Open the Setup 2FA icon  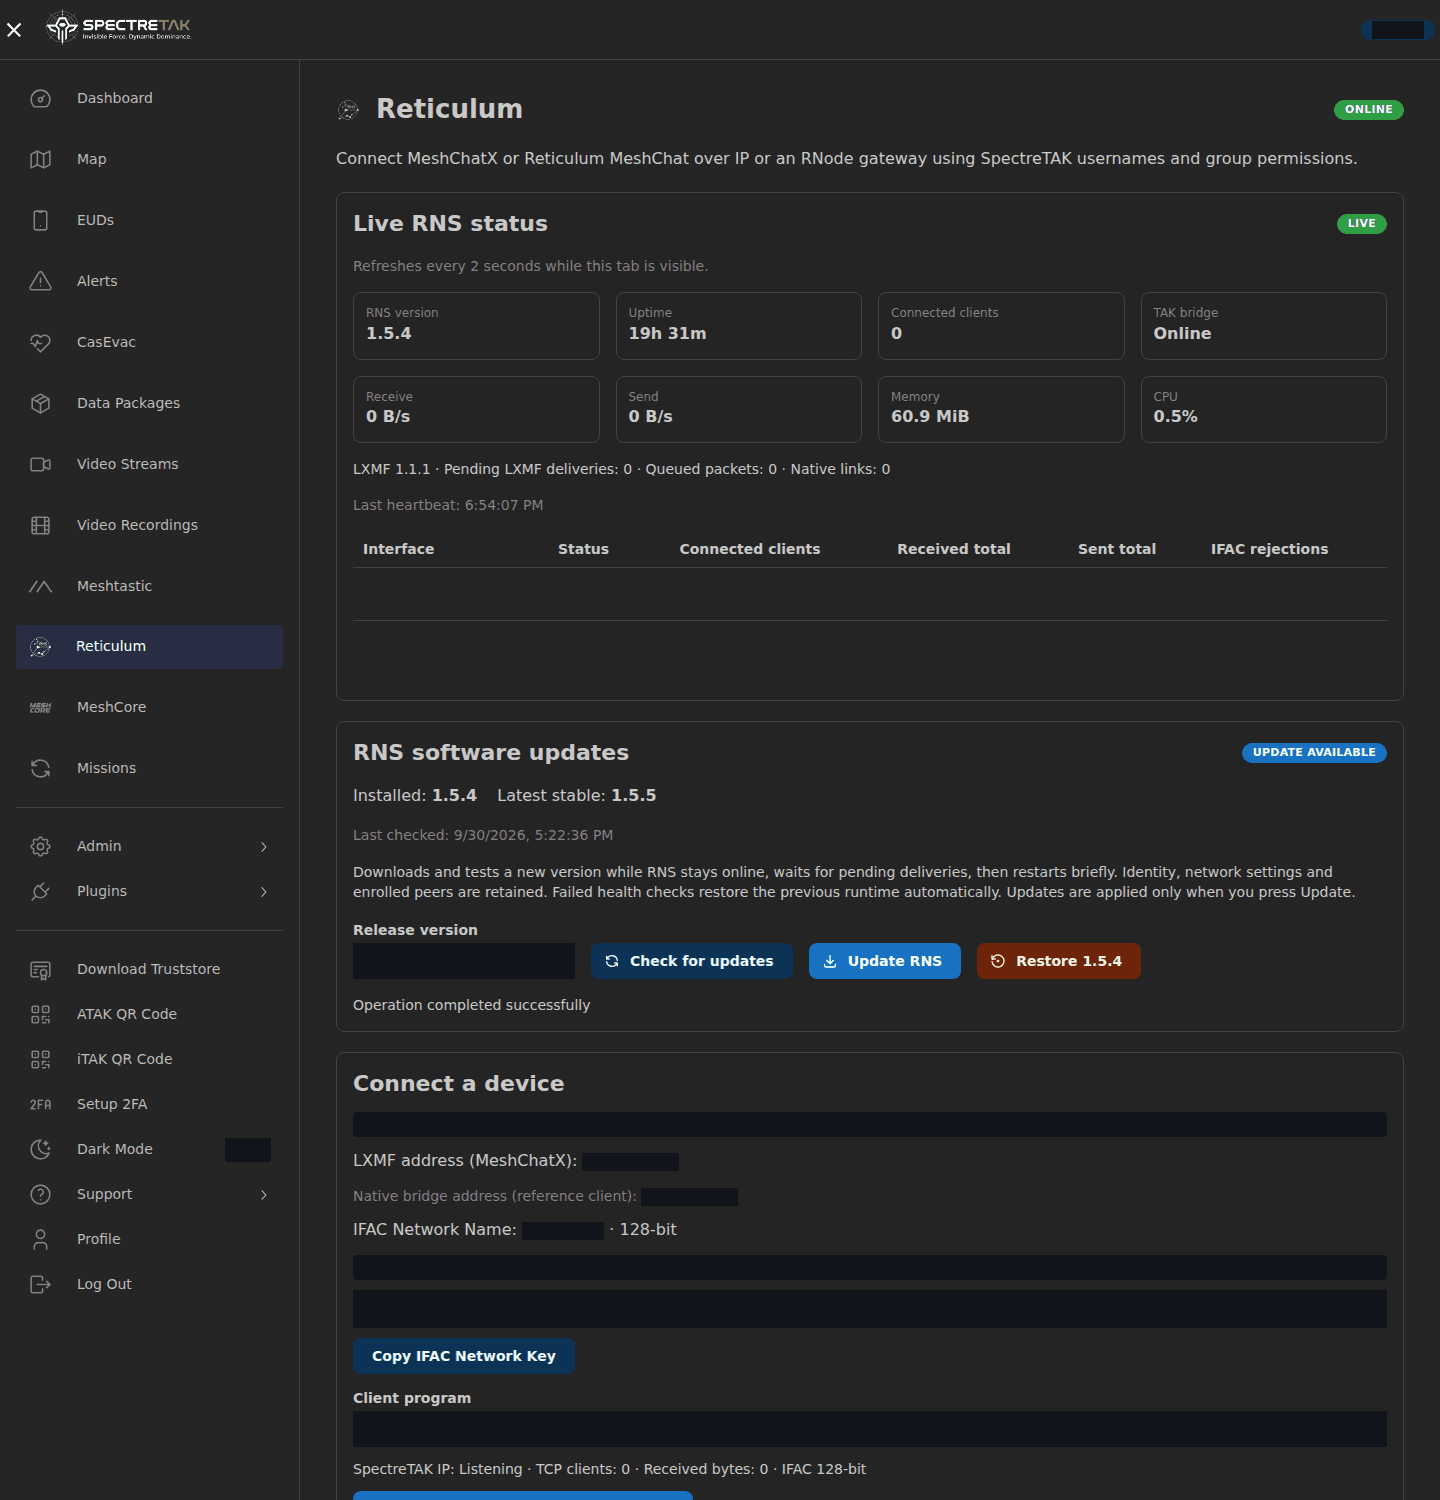(x=40, y=1104)
